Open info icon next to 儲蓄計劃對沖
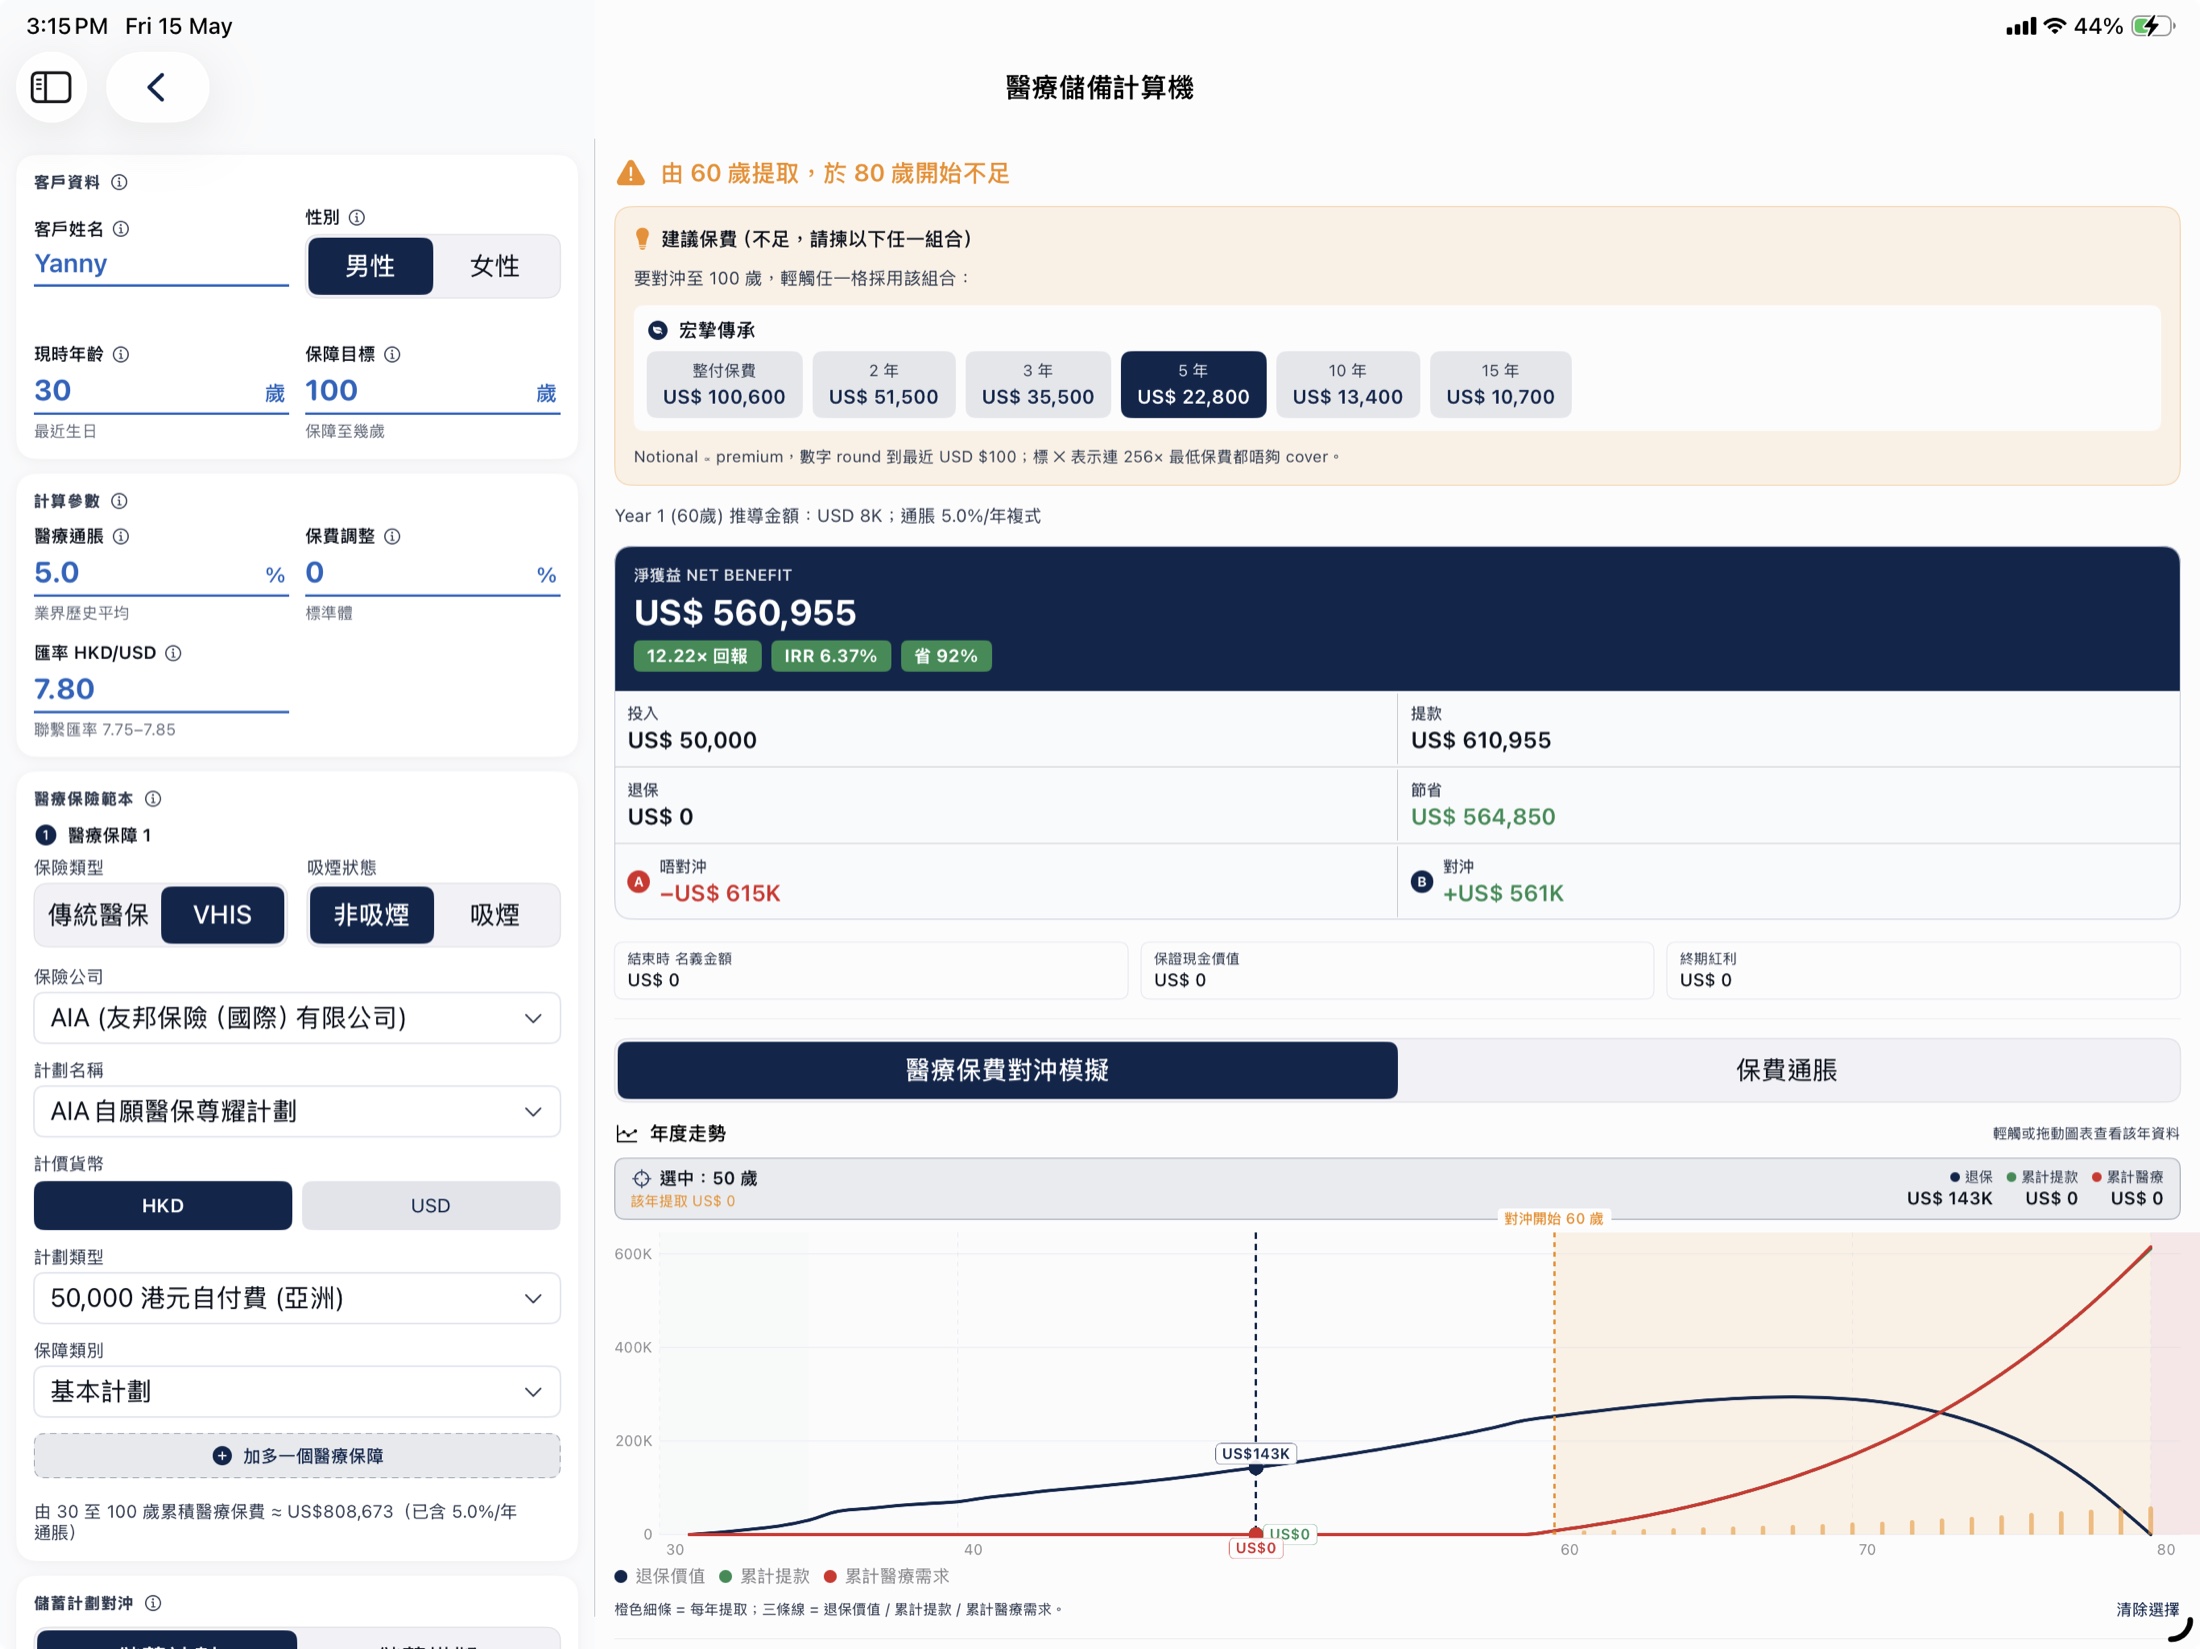Image resolution: width=2200 pixels, height=1649 pixels. click(x=153, y=1603)
